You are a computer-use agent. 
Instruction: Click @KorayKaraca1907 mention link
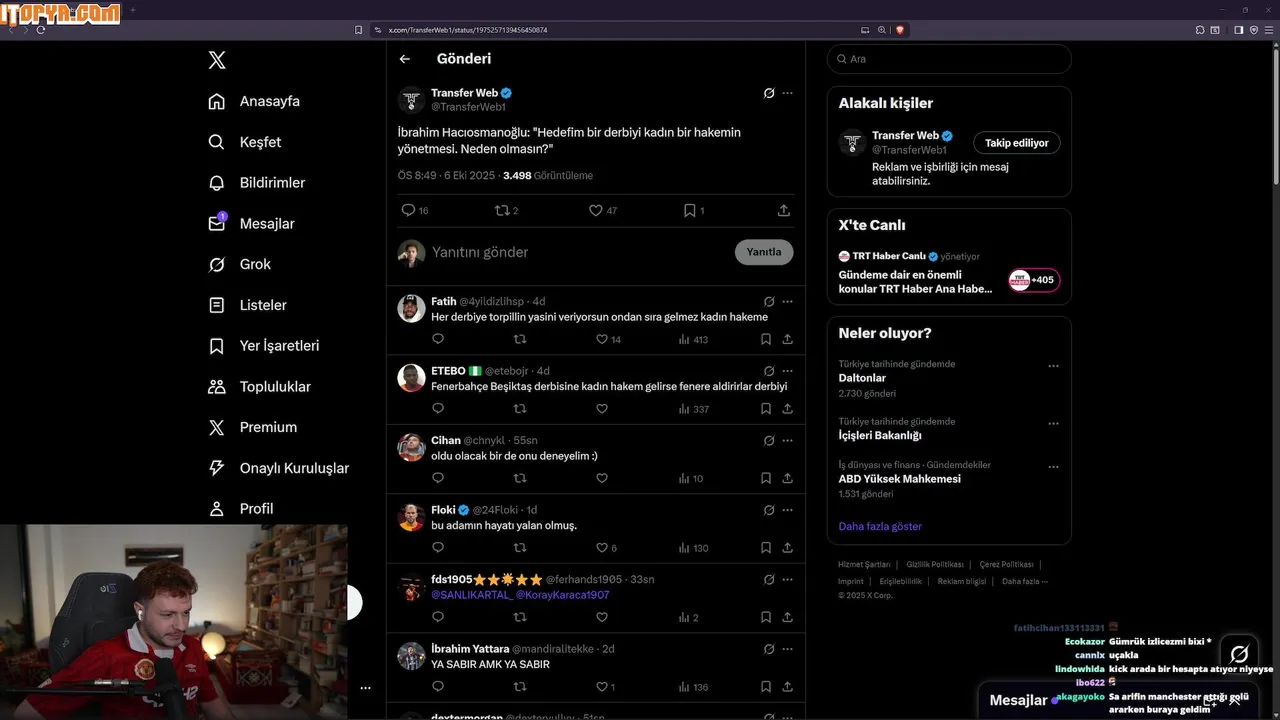tap(563, 595)
